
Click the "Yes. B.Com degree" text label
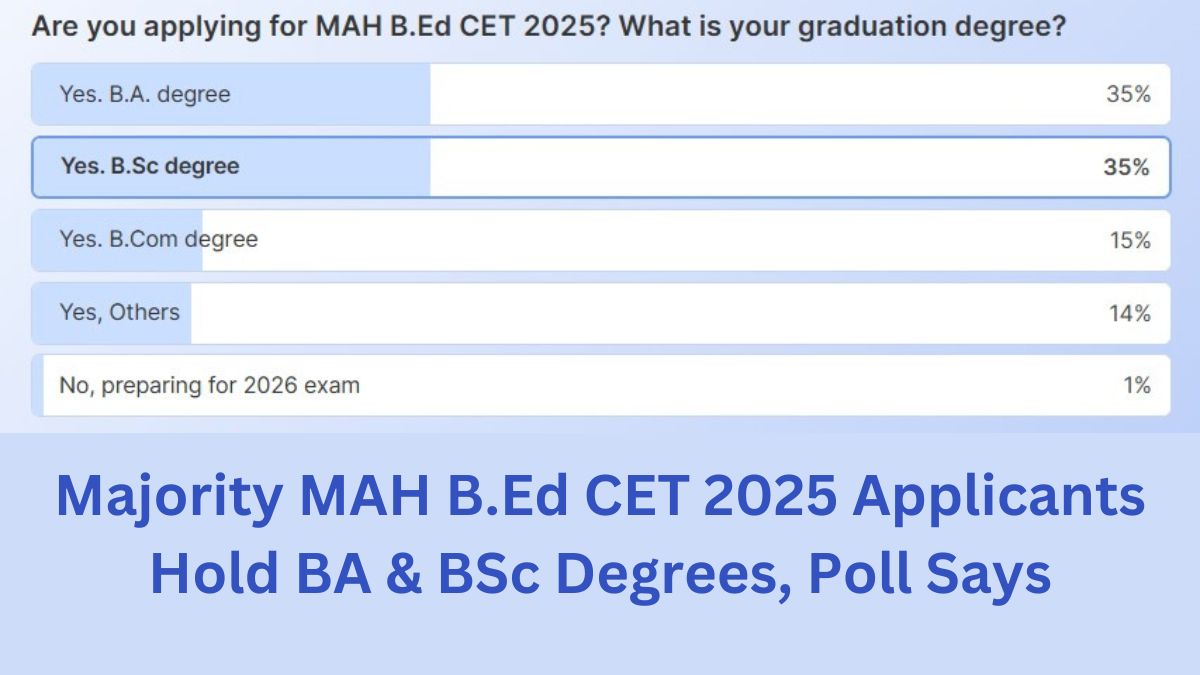coord(158,240)
